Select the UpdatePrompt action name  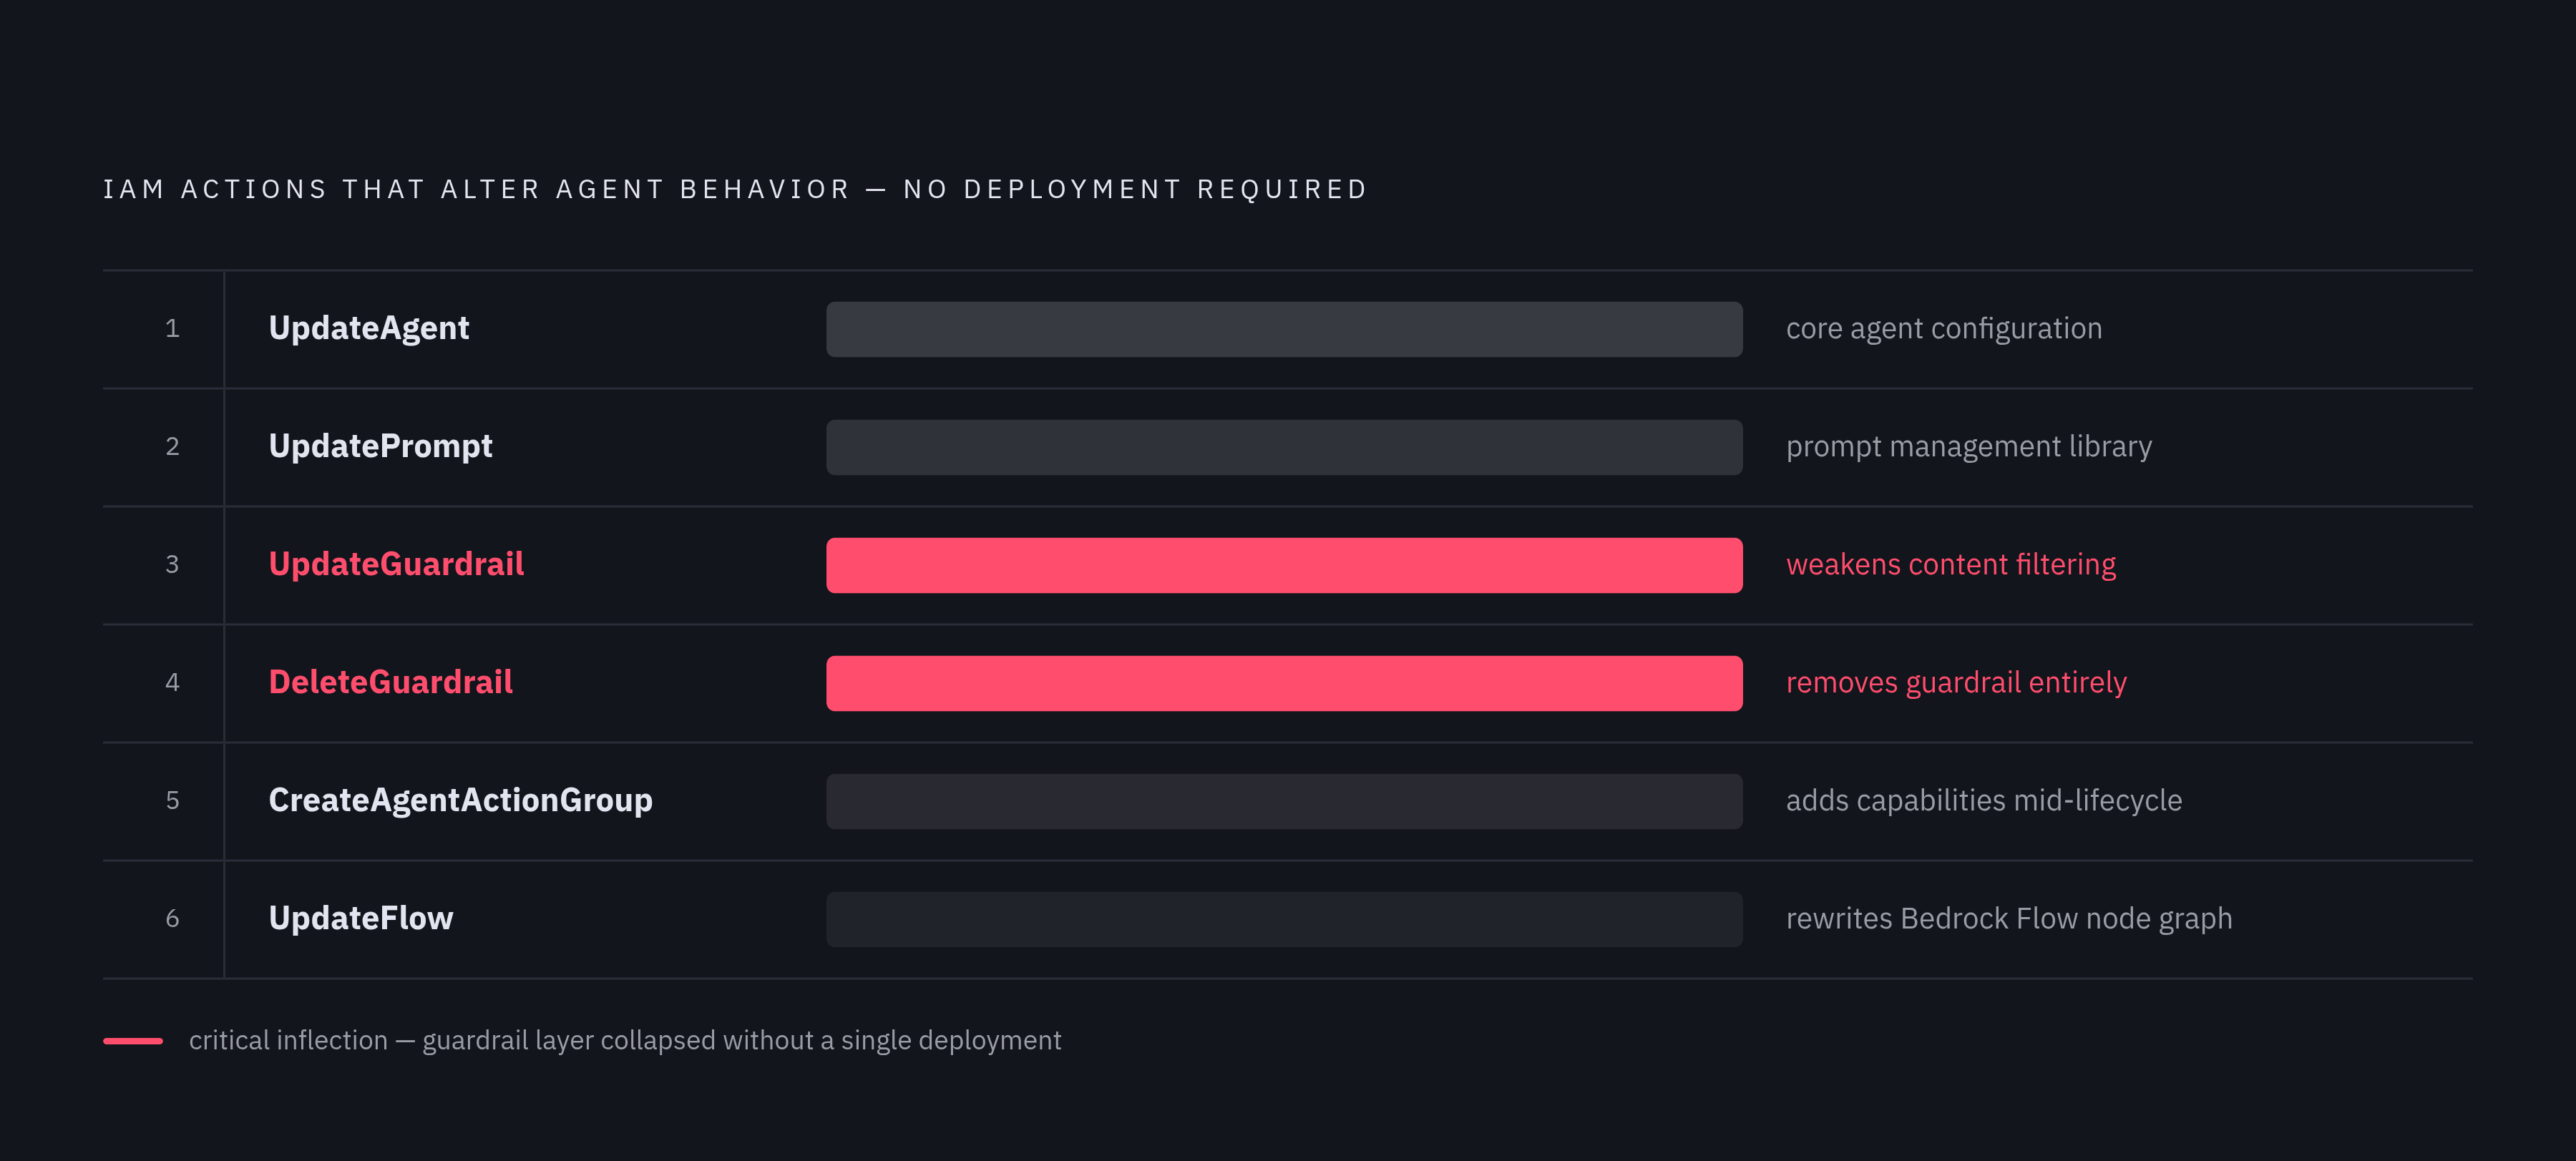[x=381, y=446]
